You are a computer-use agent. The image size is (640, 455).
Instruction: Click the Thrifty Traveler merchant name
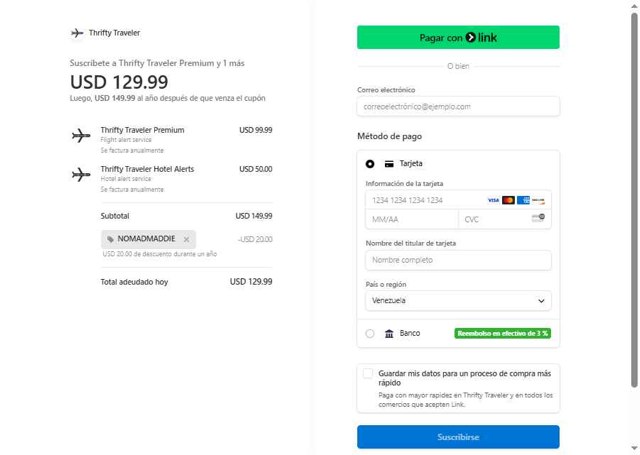(114, 33)
